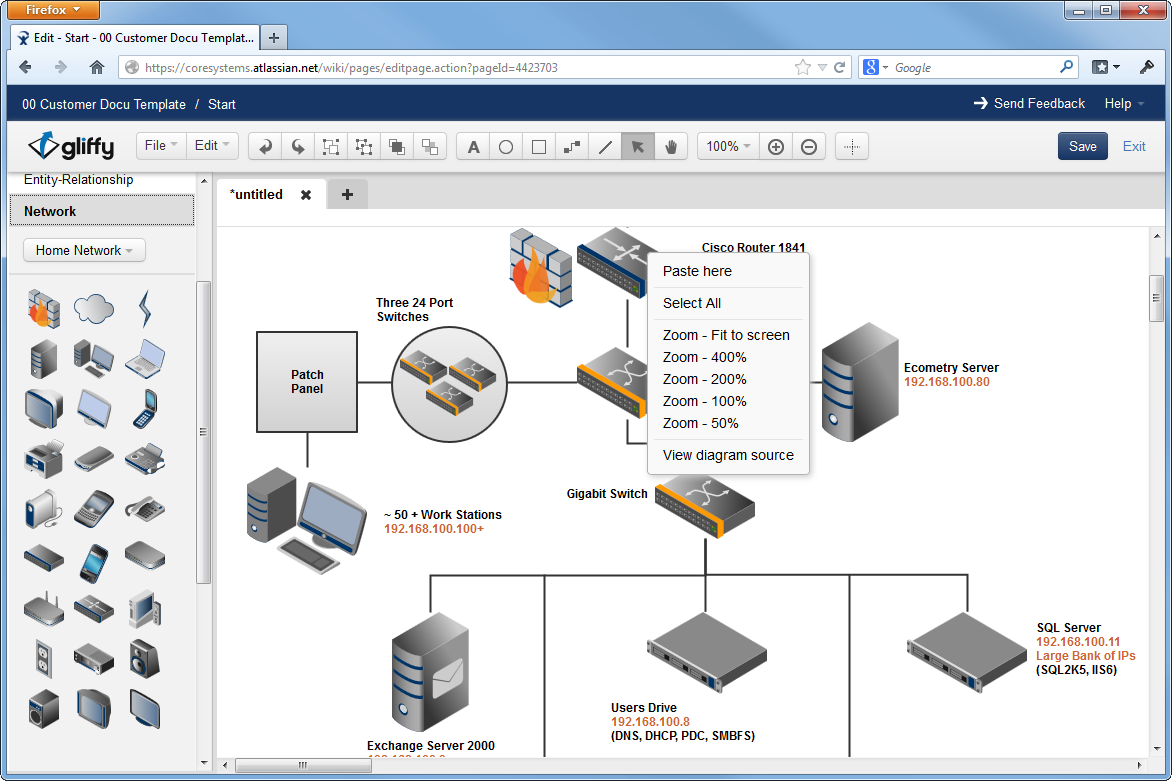Image resolution: width=1172 pixels, height=781 pixels.
Task: Click the bring to front toolbar icon
Action: coord(396,146)
